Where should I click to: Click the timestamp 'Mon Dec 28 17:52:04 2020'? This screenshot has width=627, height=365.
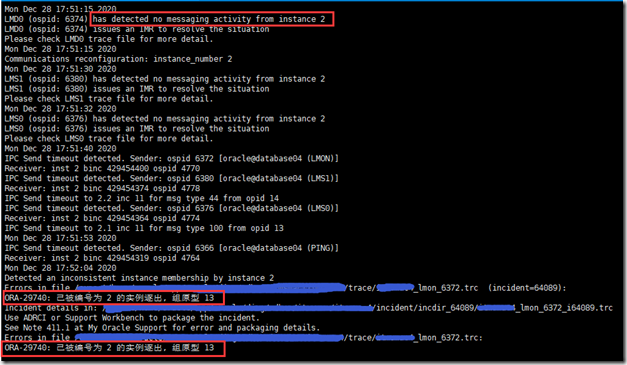tap(60, 268)
